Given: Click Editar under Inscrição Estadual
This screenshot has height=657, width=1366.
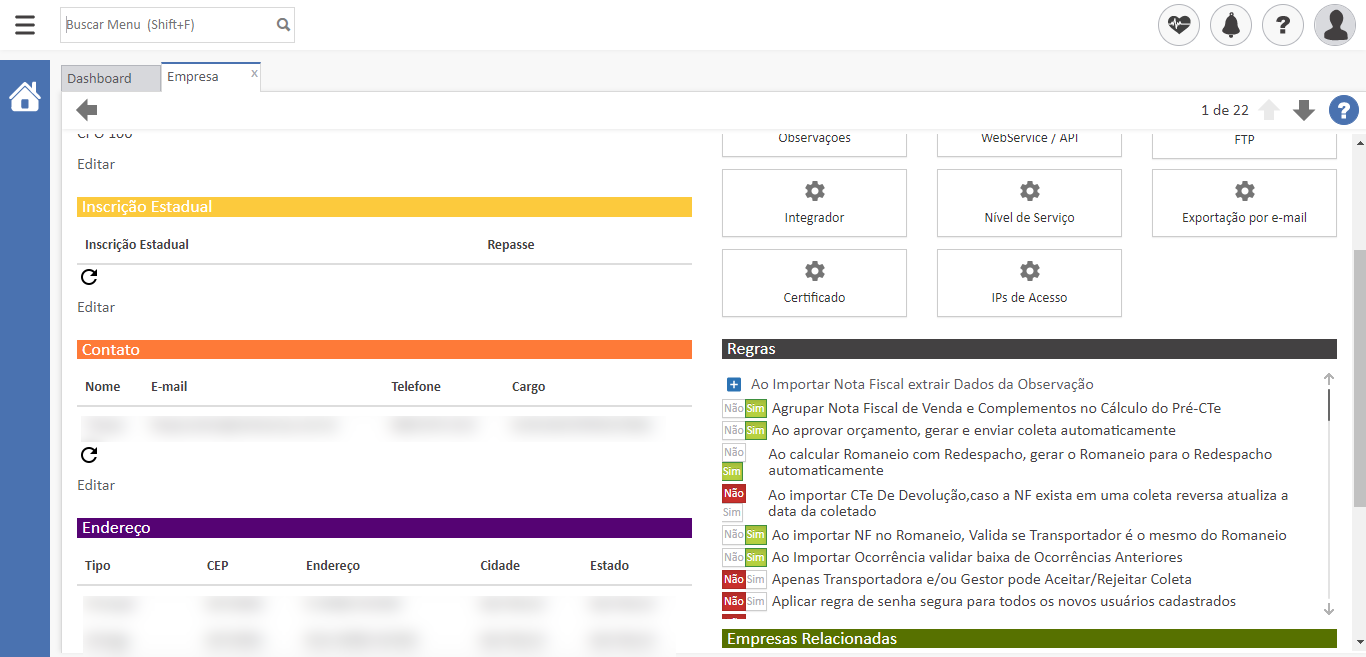Looking at the screenshot, I should point(96,307).
